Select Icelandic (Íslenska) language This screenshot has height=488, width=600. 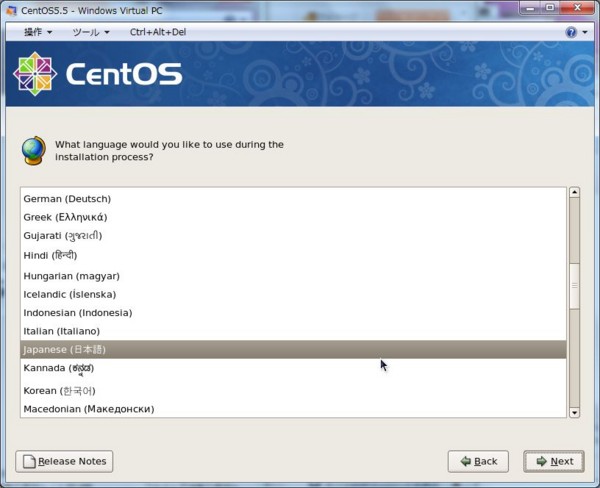293,294
